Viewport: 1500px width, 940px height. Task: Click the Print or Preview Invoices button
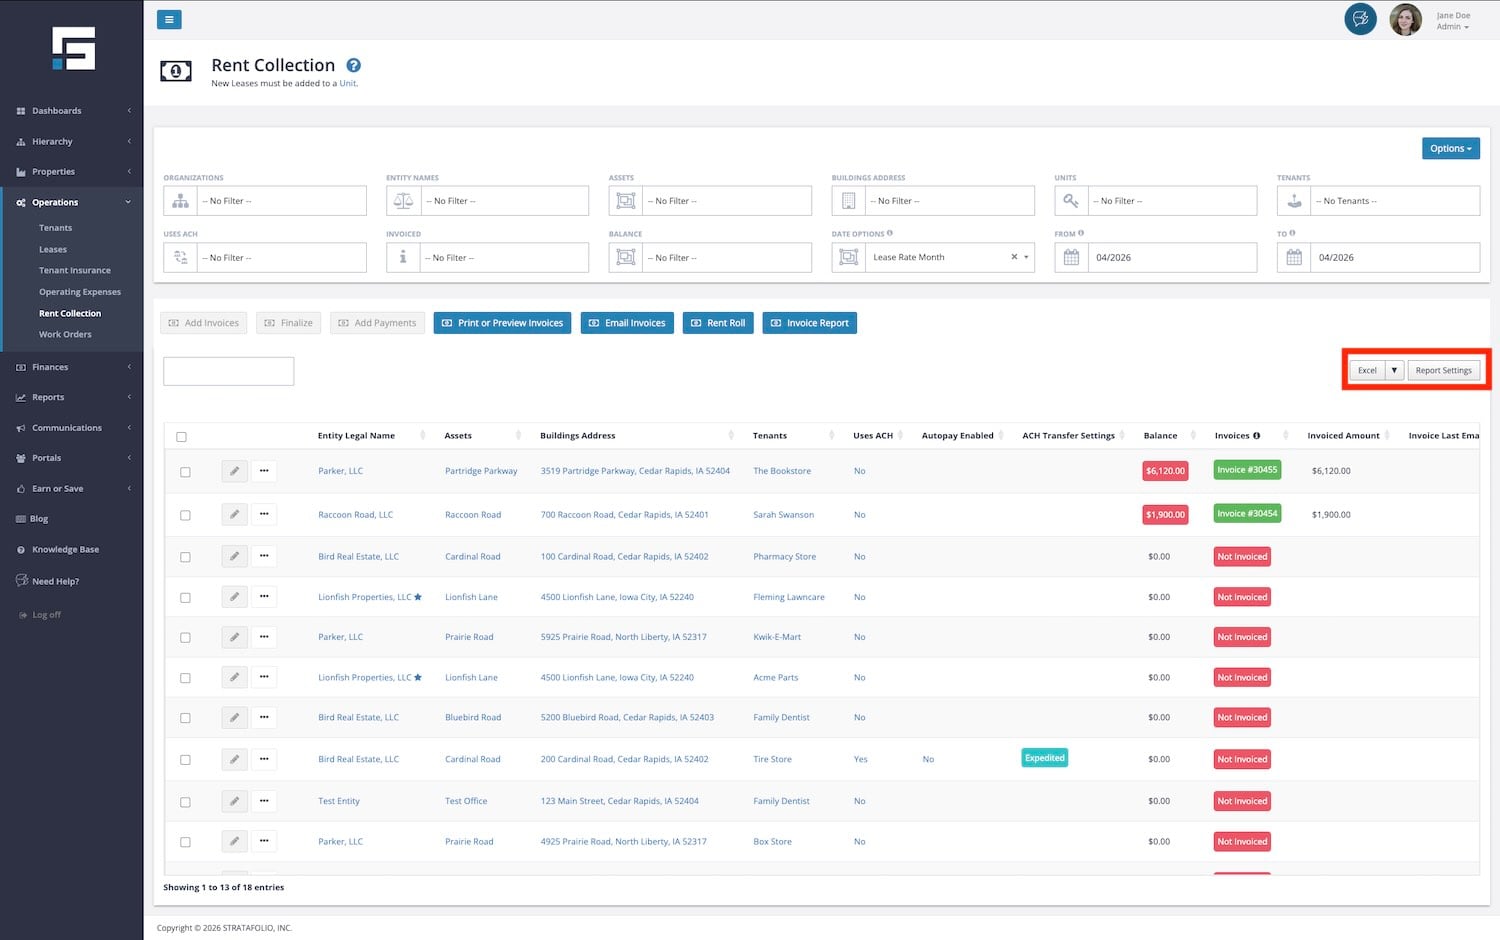(502, 323)
